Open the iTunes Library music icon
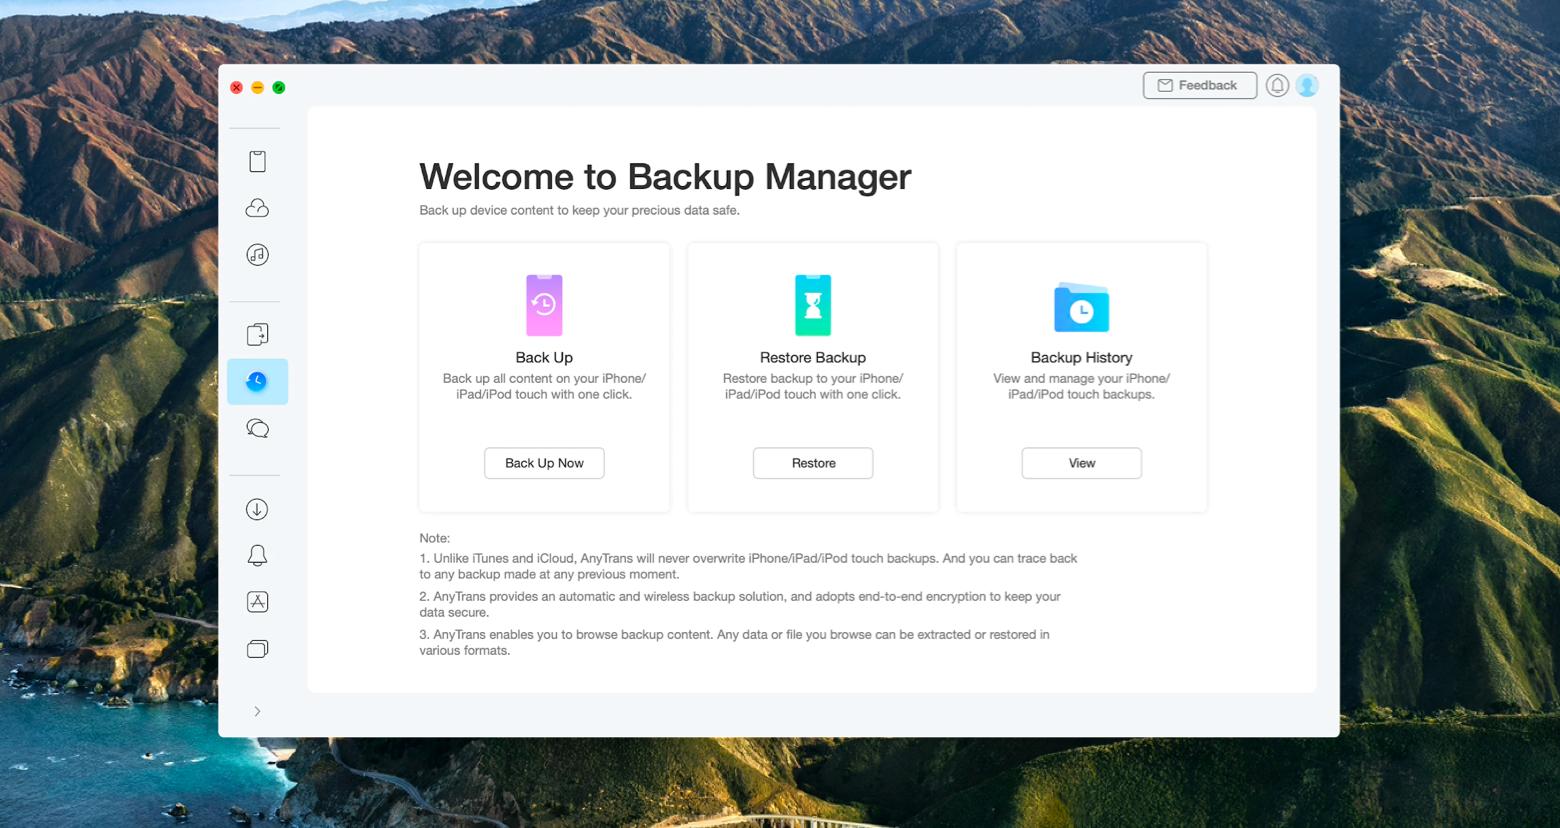 click(257, 255)
